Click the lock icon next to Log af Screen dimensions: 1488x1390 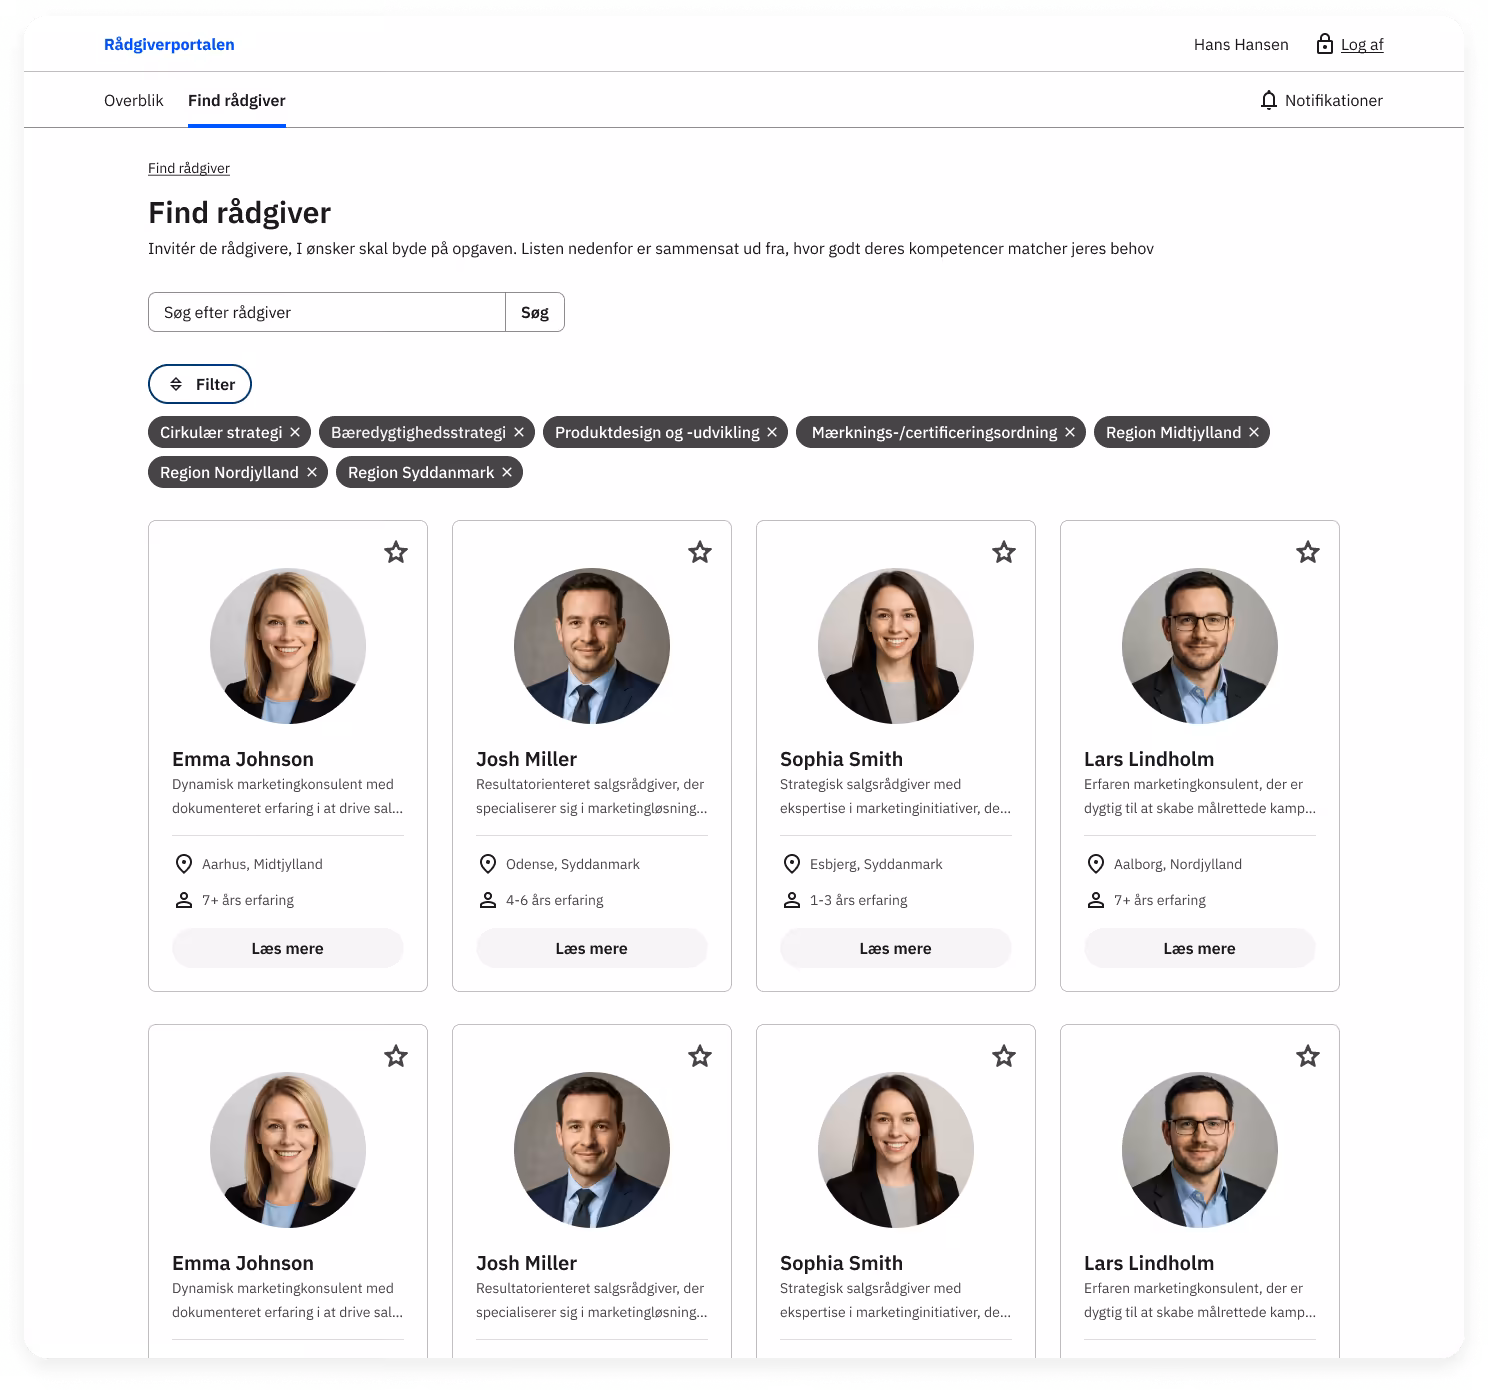1324,44
